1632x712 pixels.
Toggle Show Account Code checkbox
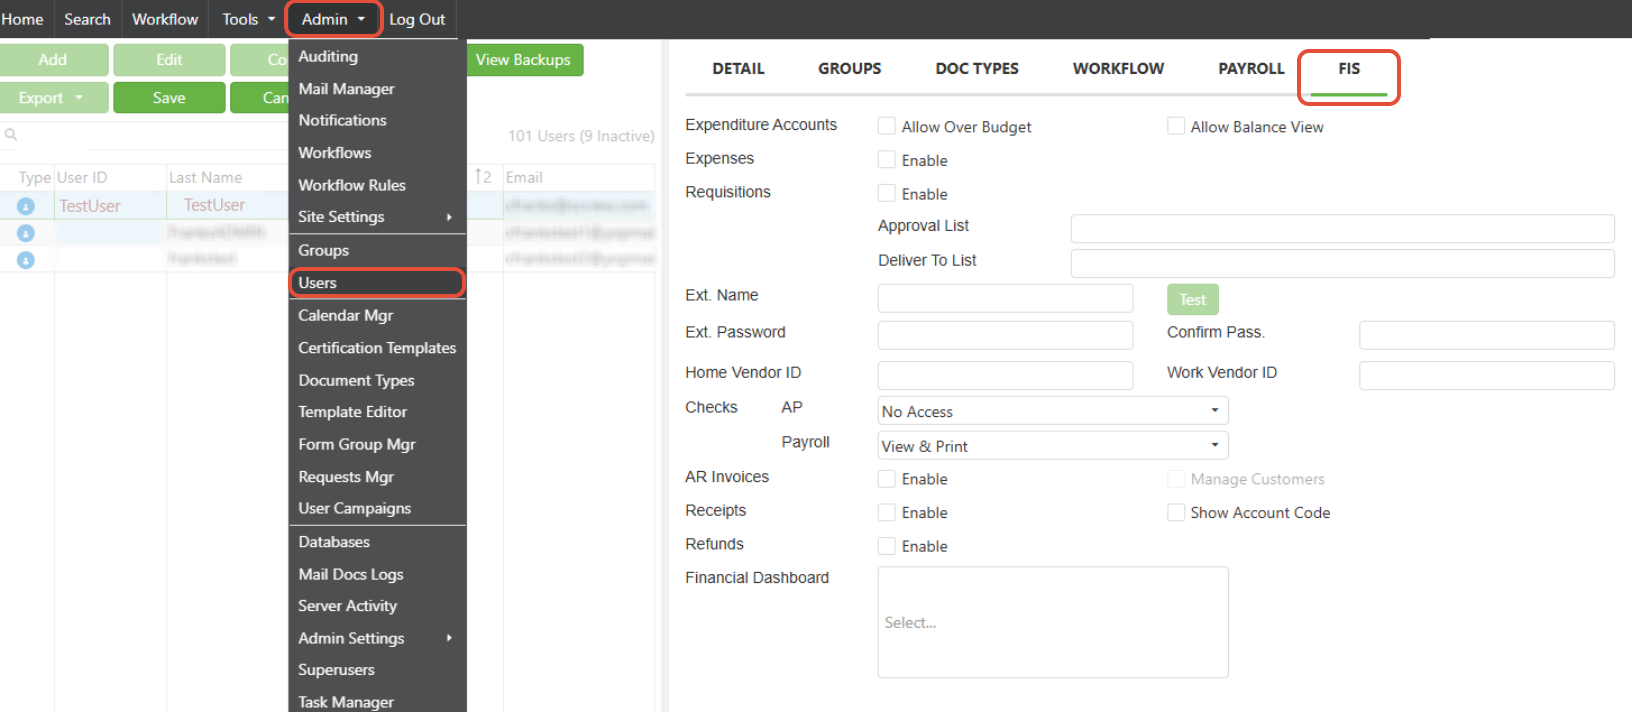[1176, 512]
